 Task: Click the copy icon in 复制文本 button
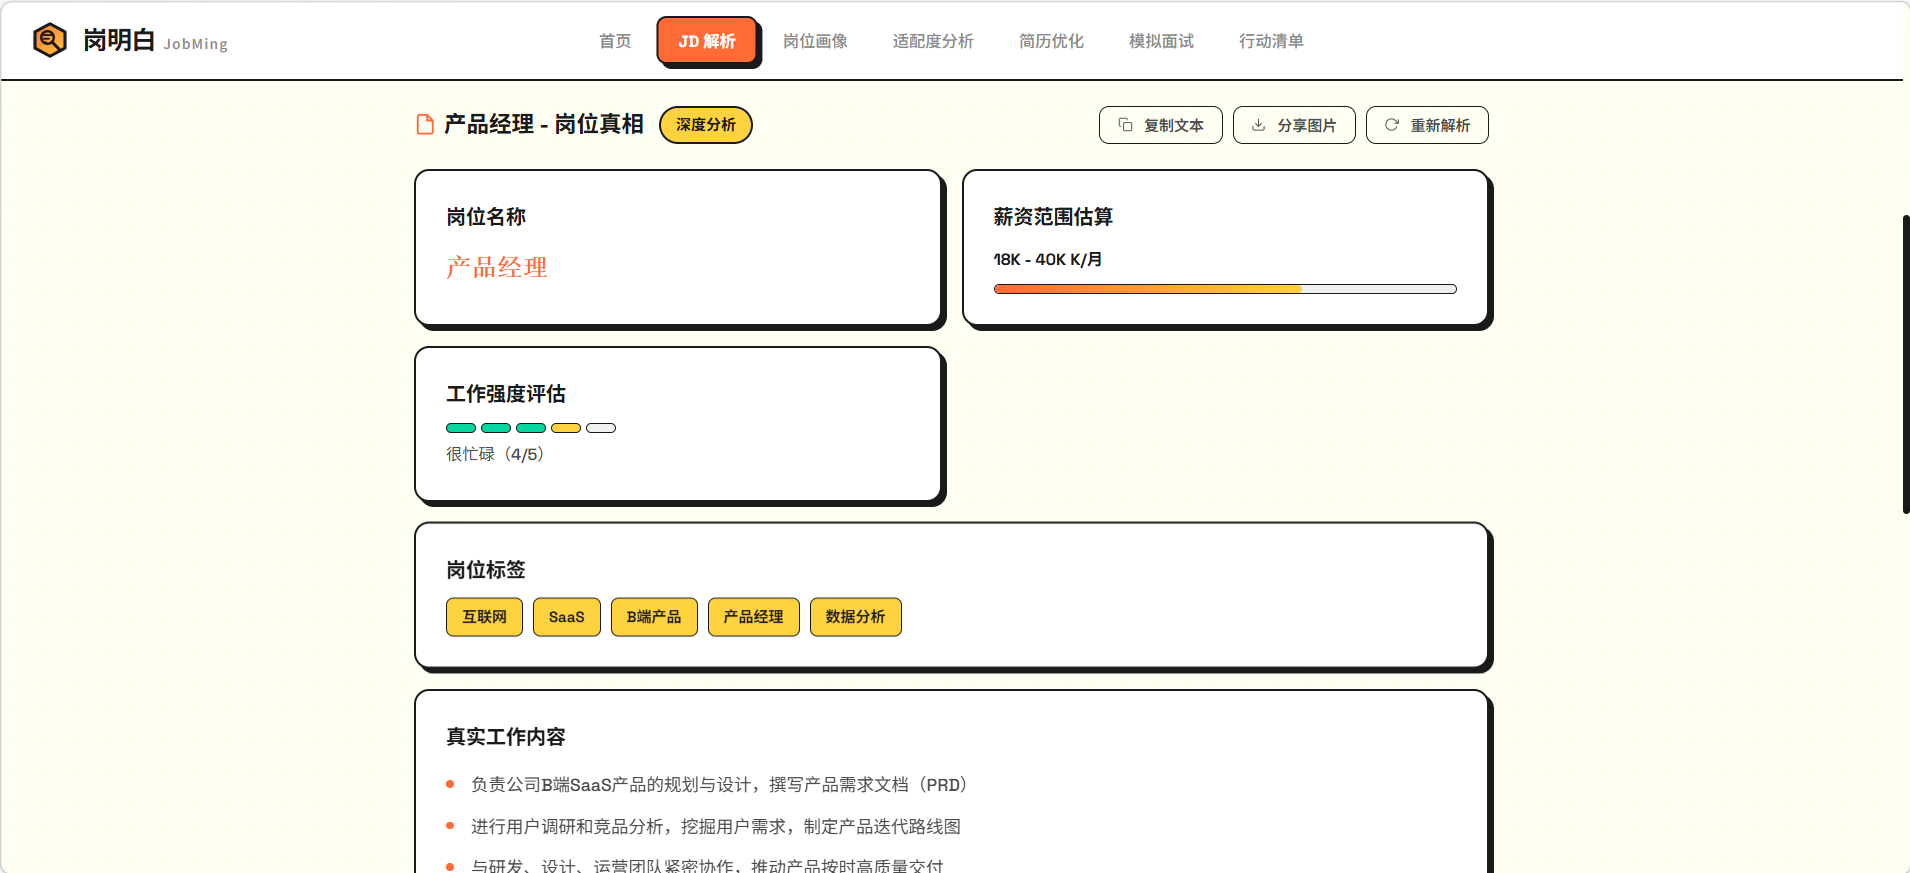coord(1125,125)
